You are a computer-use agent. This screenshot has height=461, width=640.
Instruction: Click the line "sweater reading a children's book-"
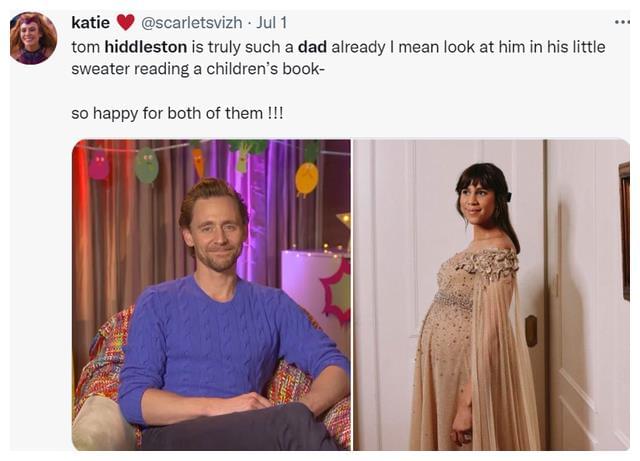[x=198, y=69]
